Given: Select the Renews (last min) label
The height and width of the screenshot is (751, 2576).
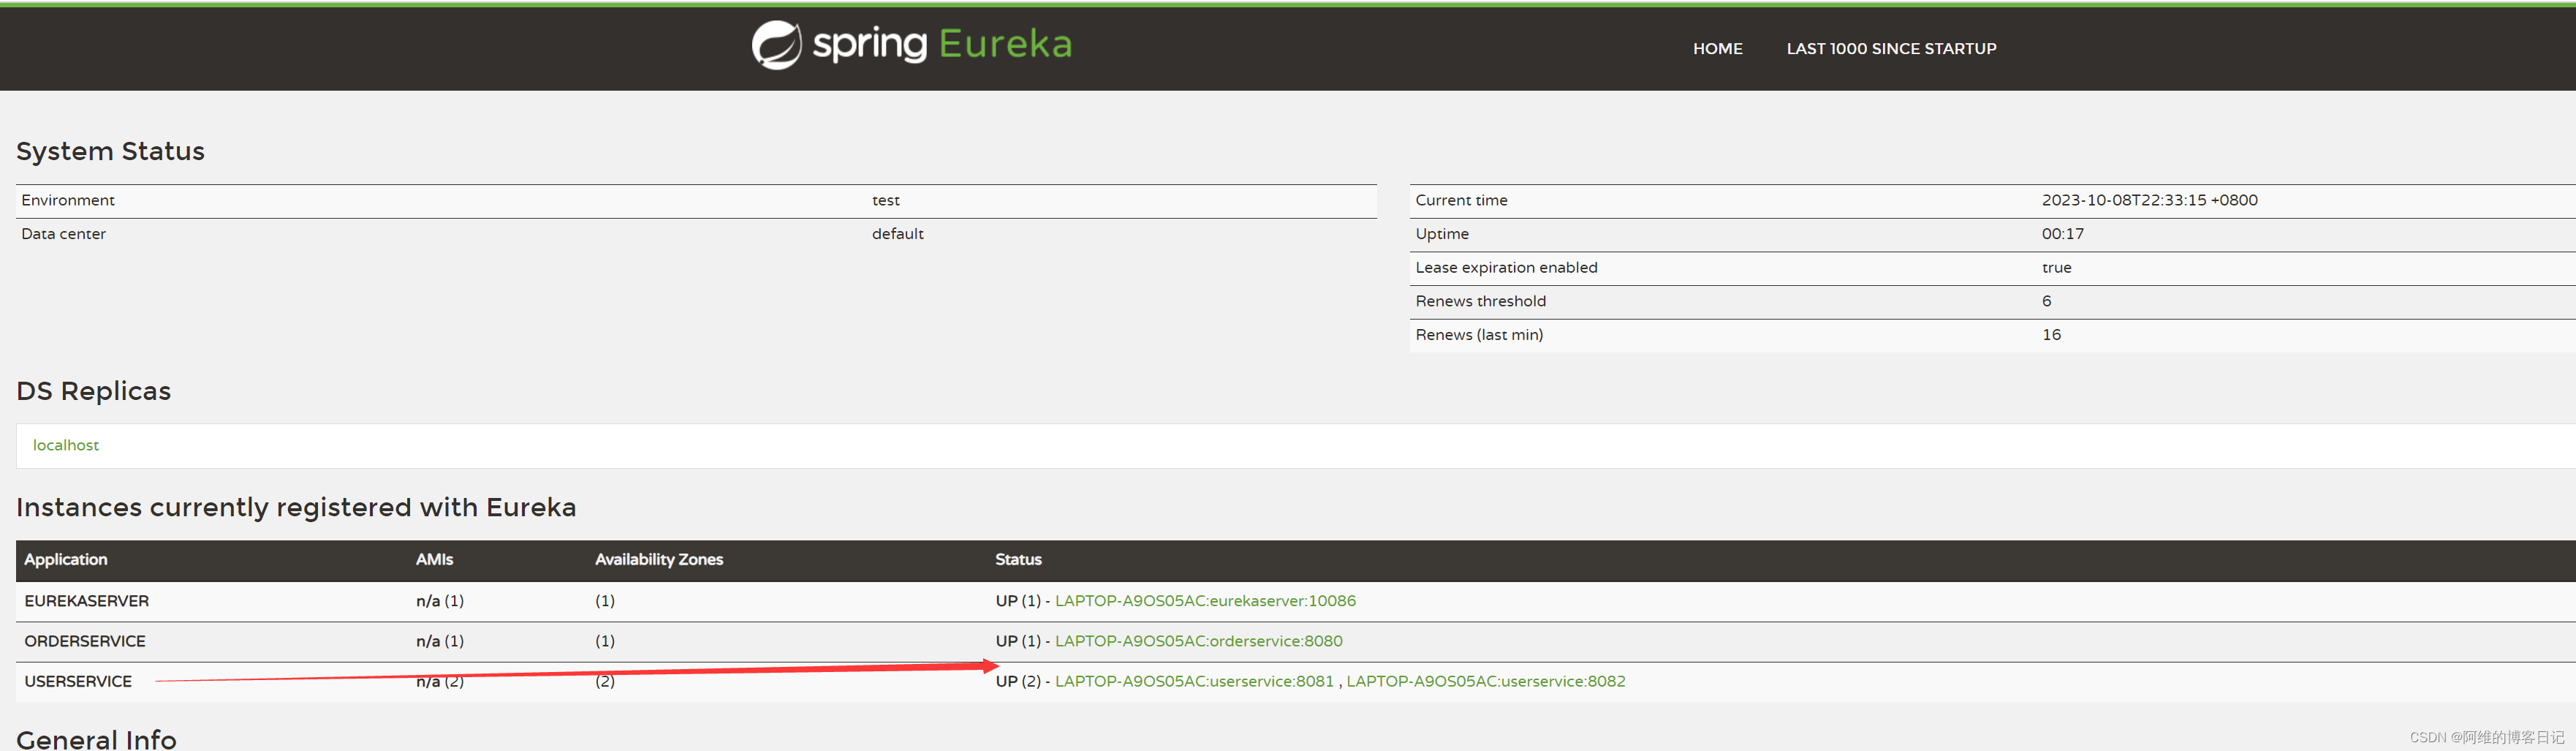Looking at the screenshot, I should tap(1479, 335).
